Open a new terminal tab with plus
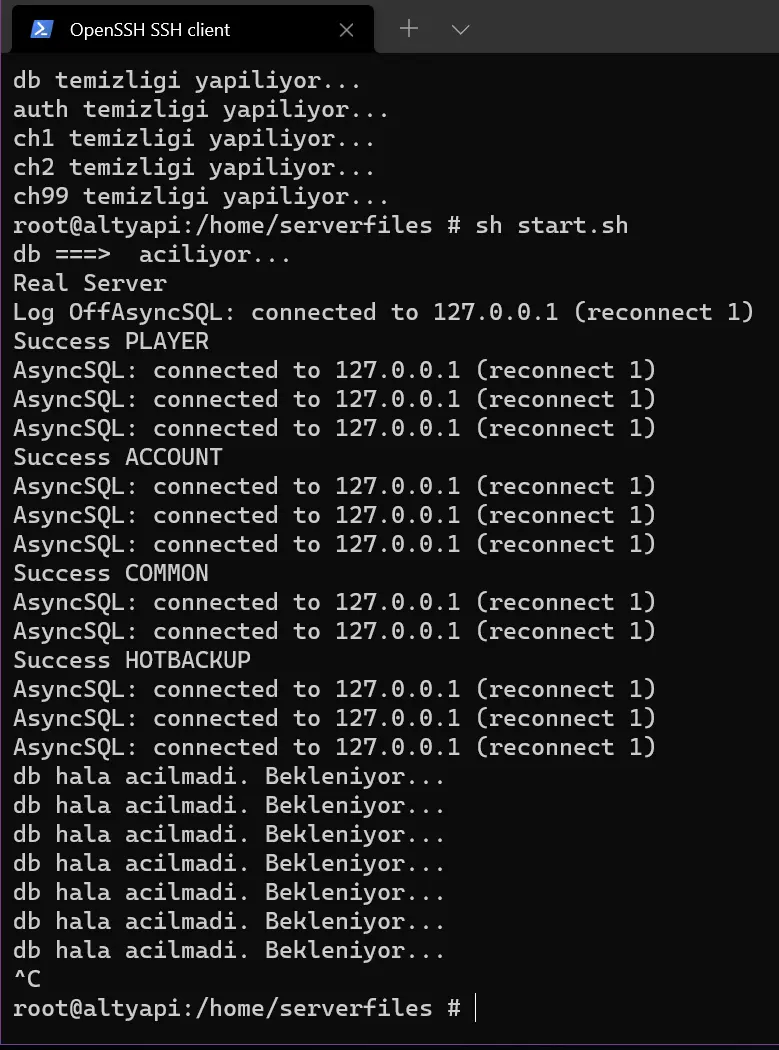779x1050 pixels. click(x=409, y=28)
